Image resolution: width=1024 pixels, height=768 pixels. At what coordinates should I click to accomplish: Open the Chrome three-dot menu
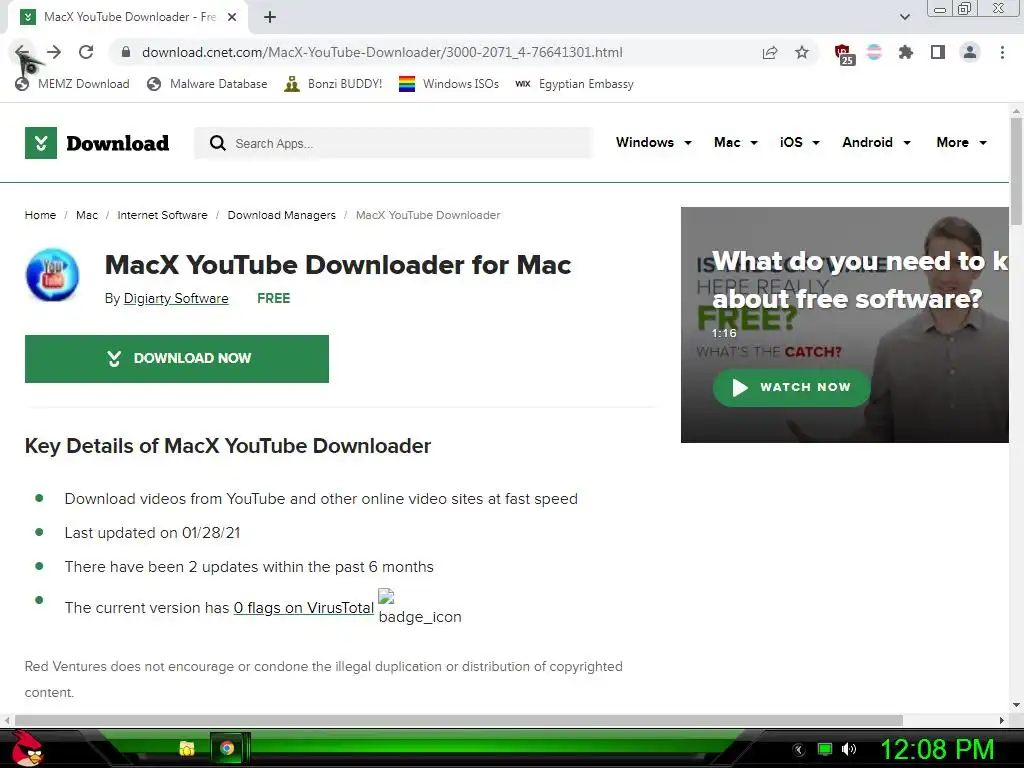tap(1002, 52)
